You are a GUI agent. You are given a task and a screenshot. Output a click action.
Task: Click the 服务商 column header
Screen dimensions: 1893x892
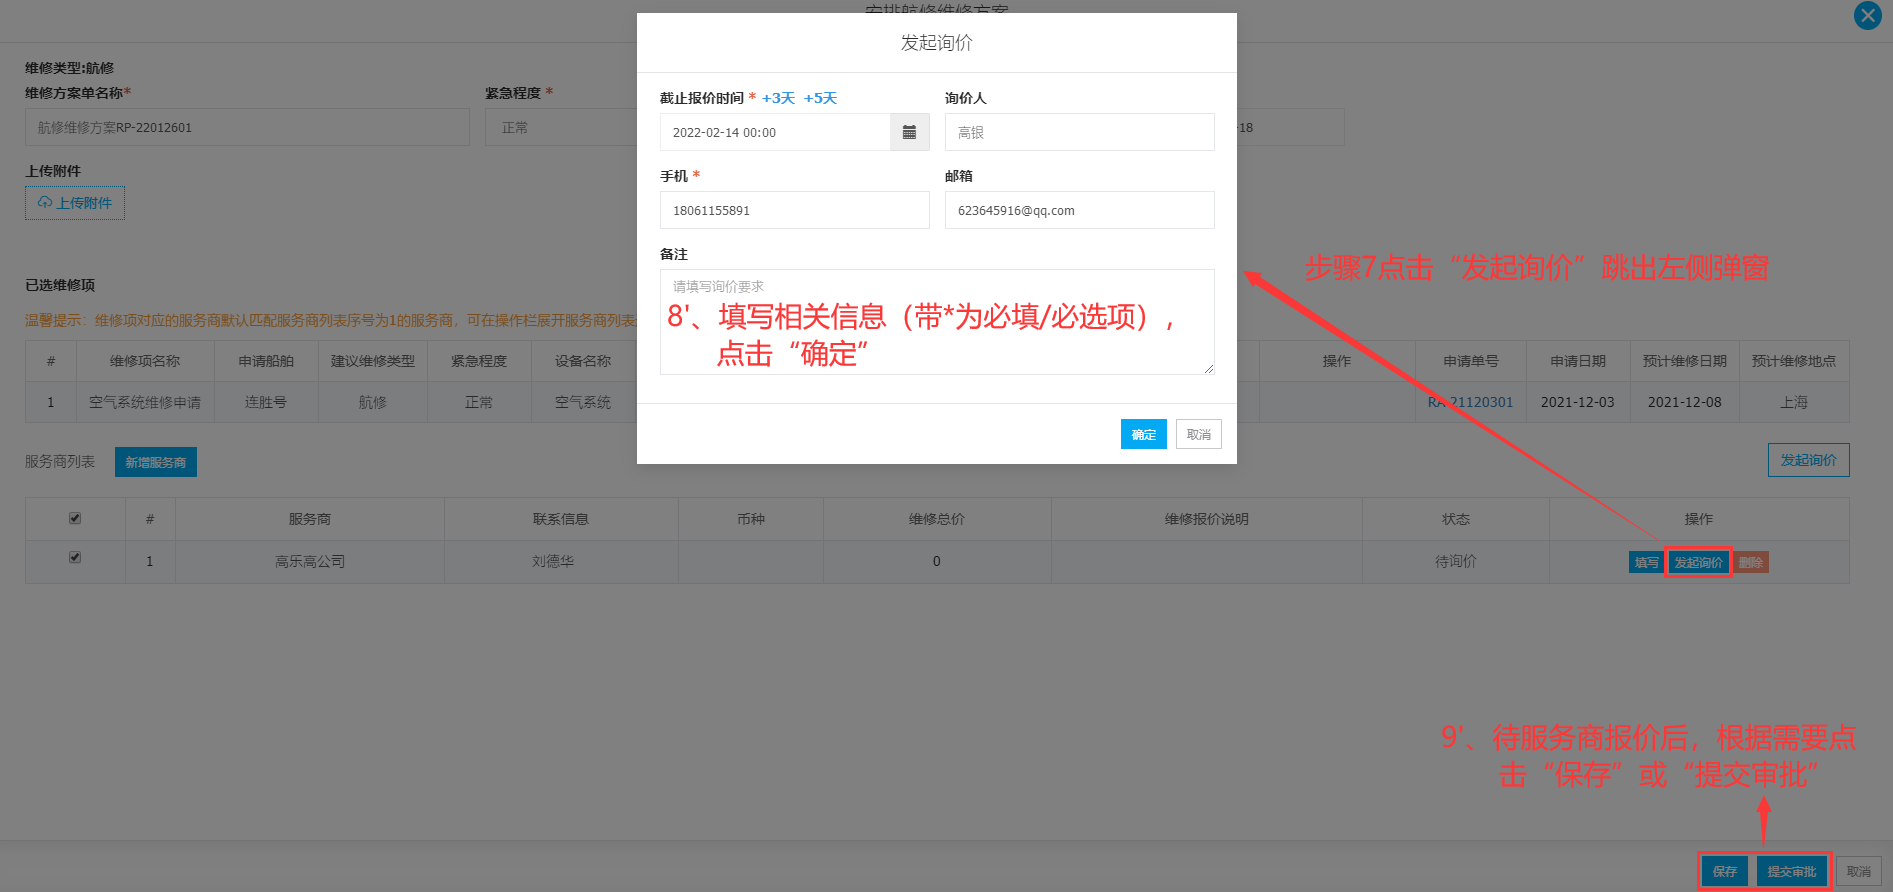pyautogui.click(x=310, y=519)
